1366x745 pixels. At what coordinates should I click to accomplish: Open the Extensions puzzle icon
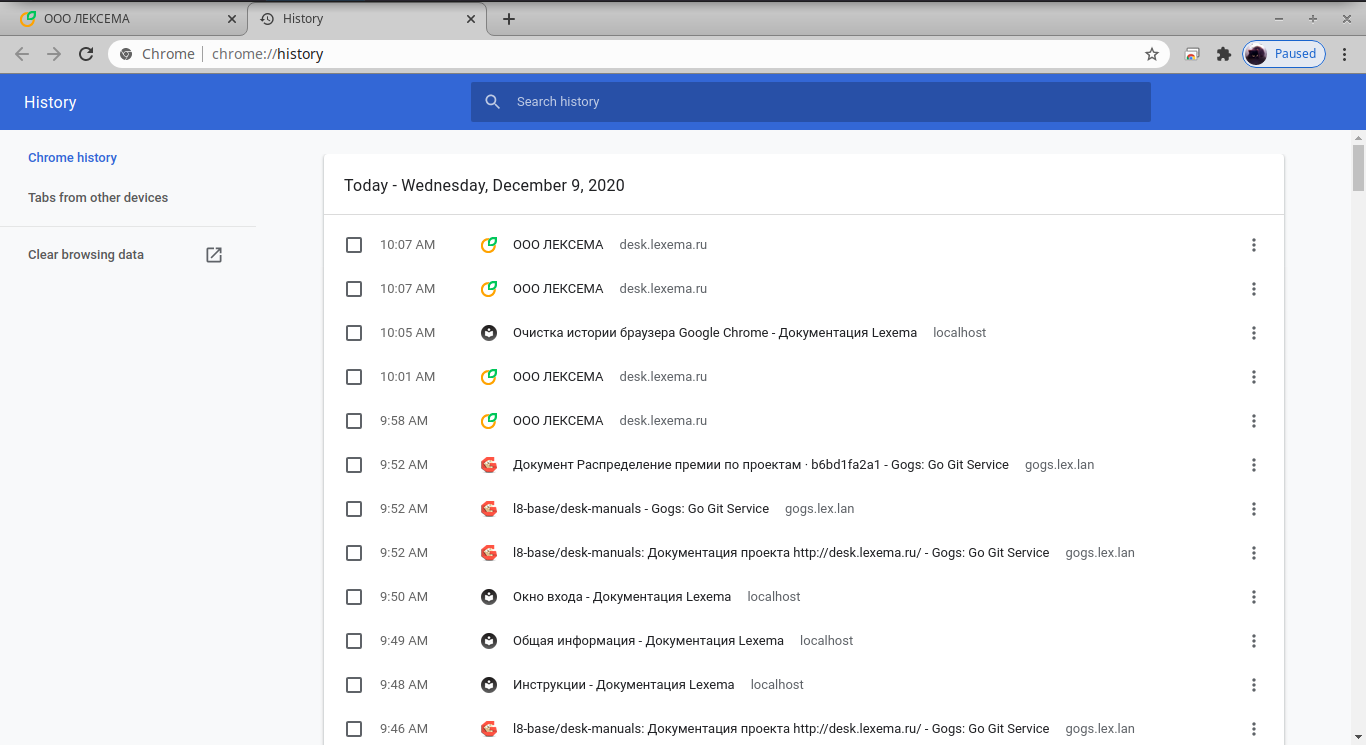point(1223,54)
